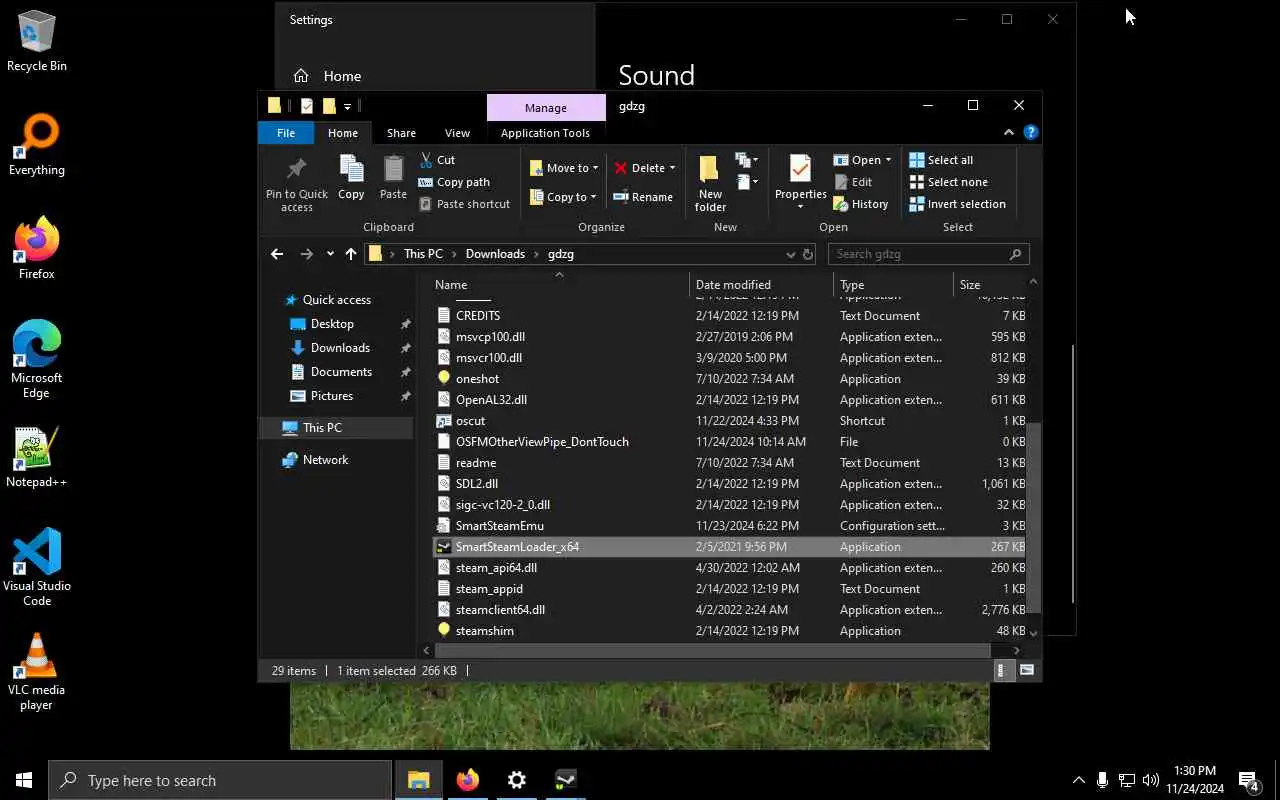
Task: Click Paste shortcut in ribbon
Action: pos(465,204)
